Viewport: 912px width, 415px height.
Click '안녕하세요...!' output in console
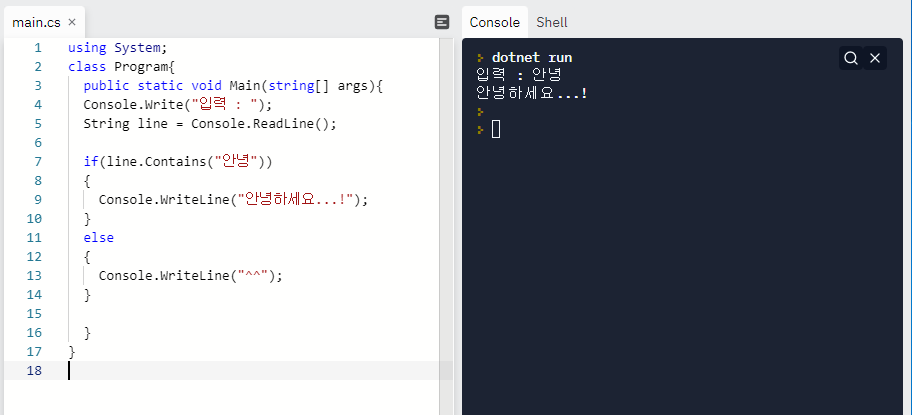point(532,93)
